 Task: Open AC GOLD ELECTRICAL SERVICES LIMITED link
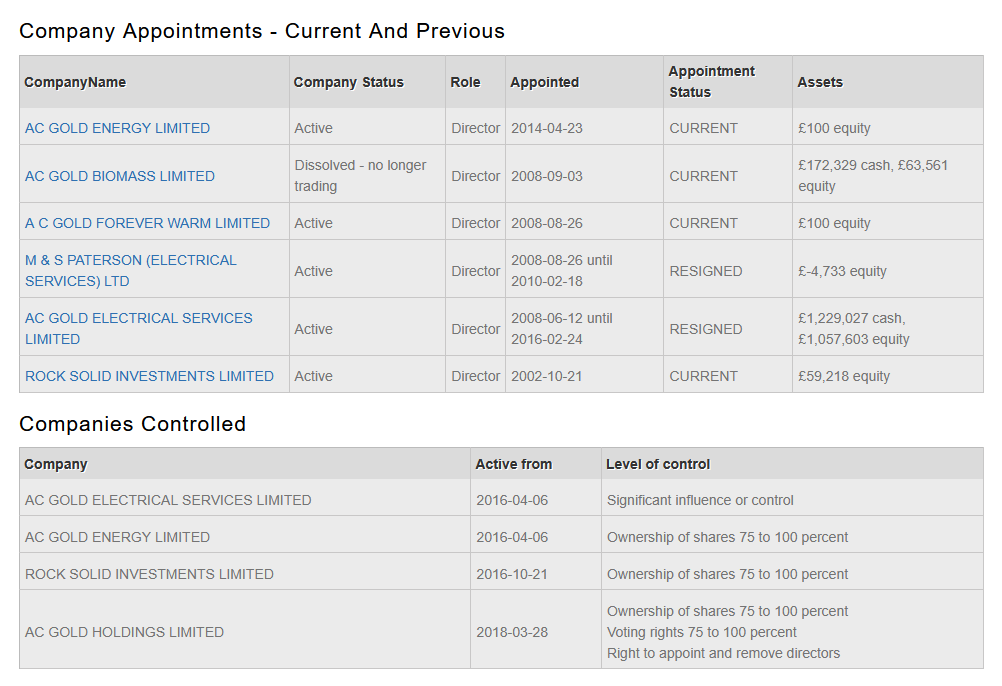tap(138, 328)
